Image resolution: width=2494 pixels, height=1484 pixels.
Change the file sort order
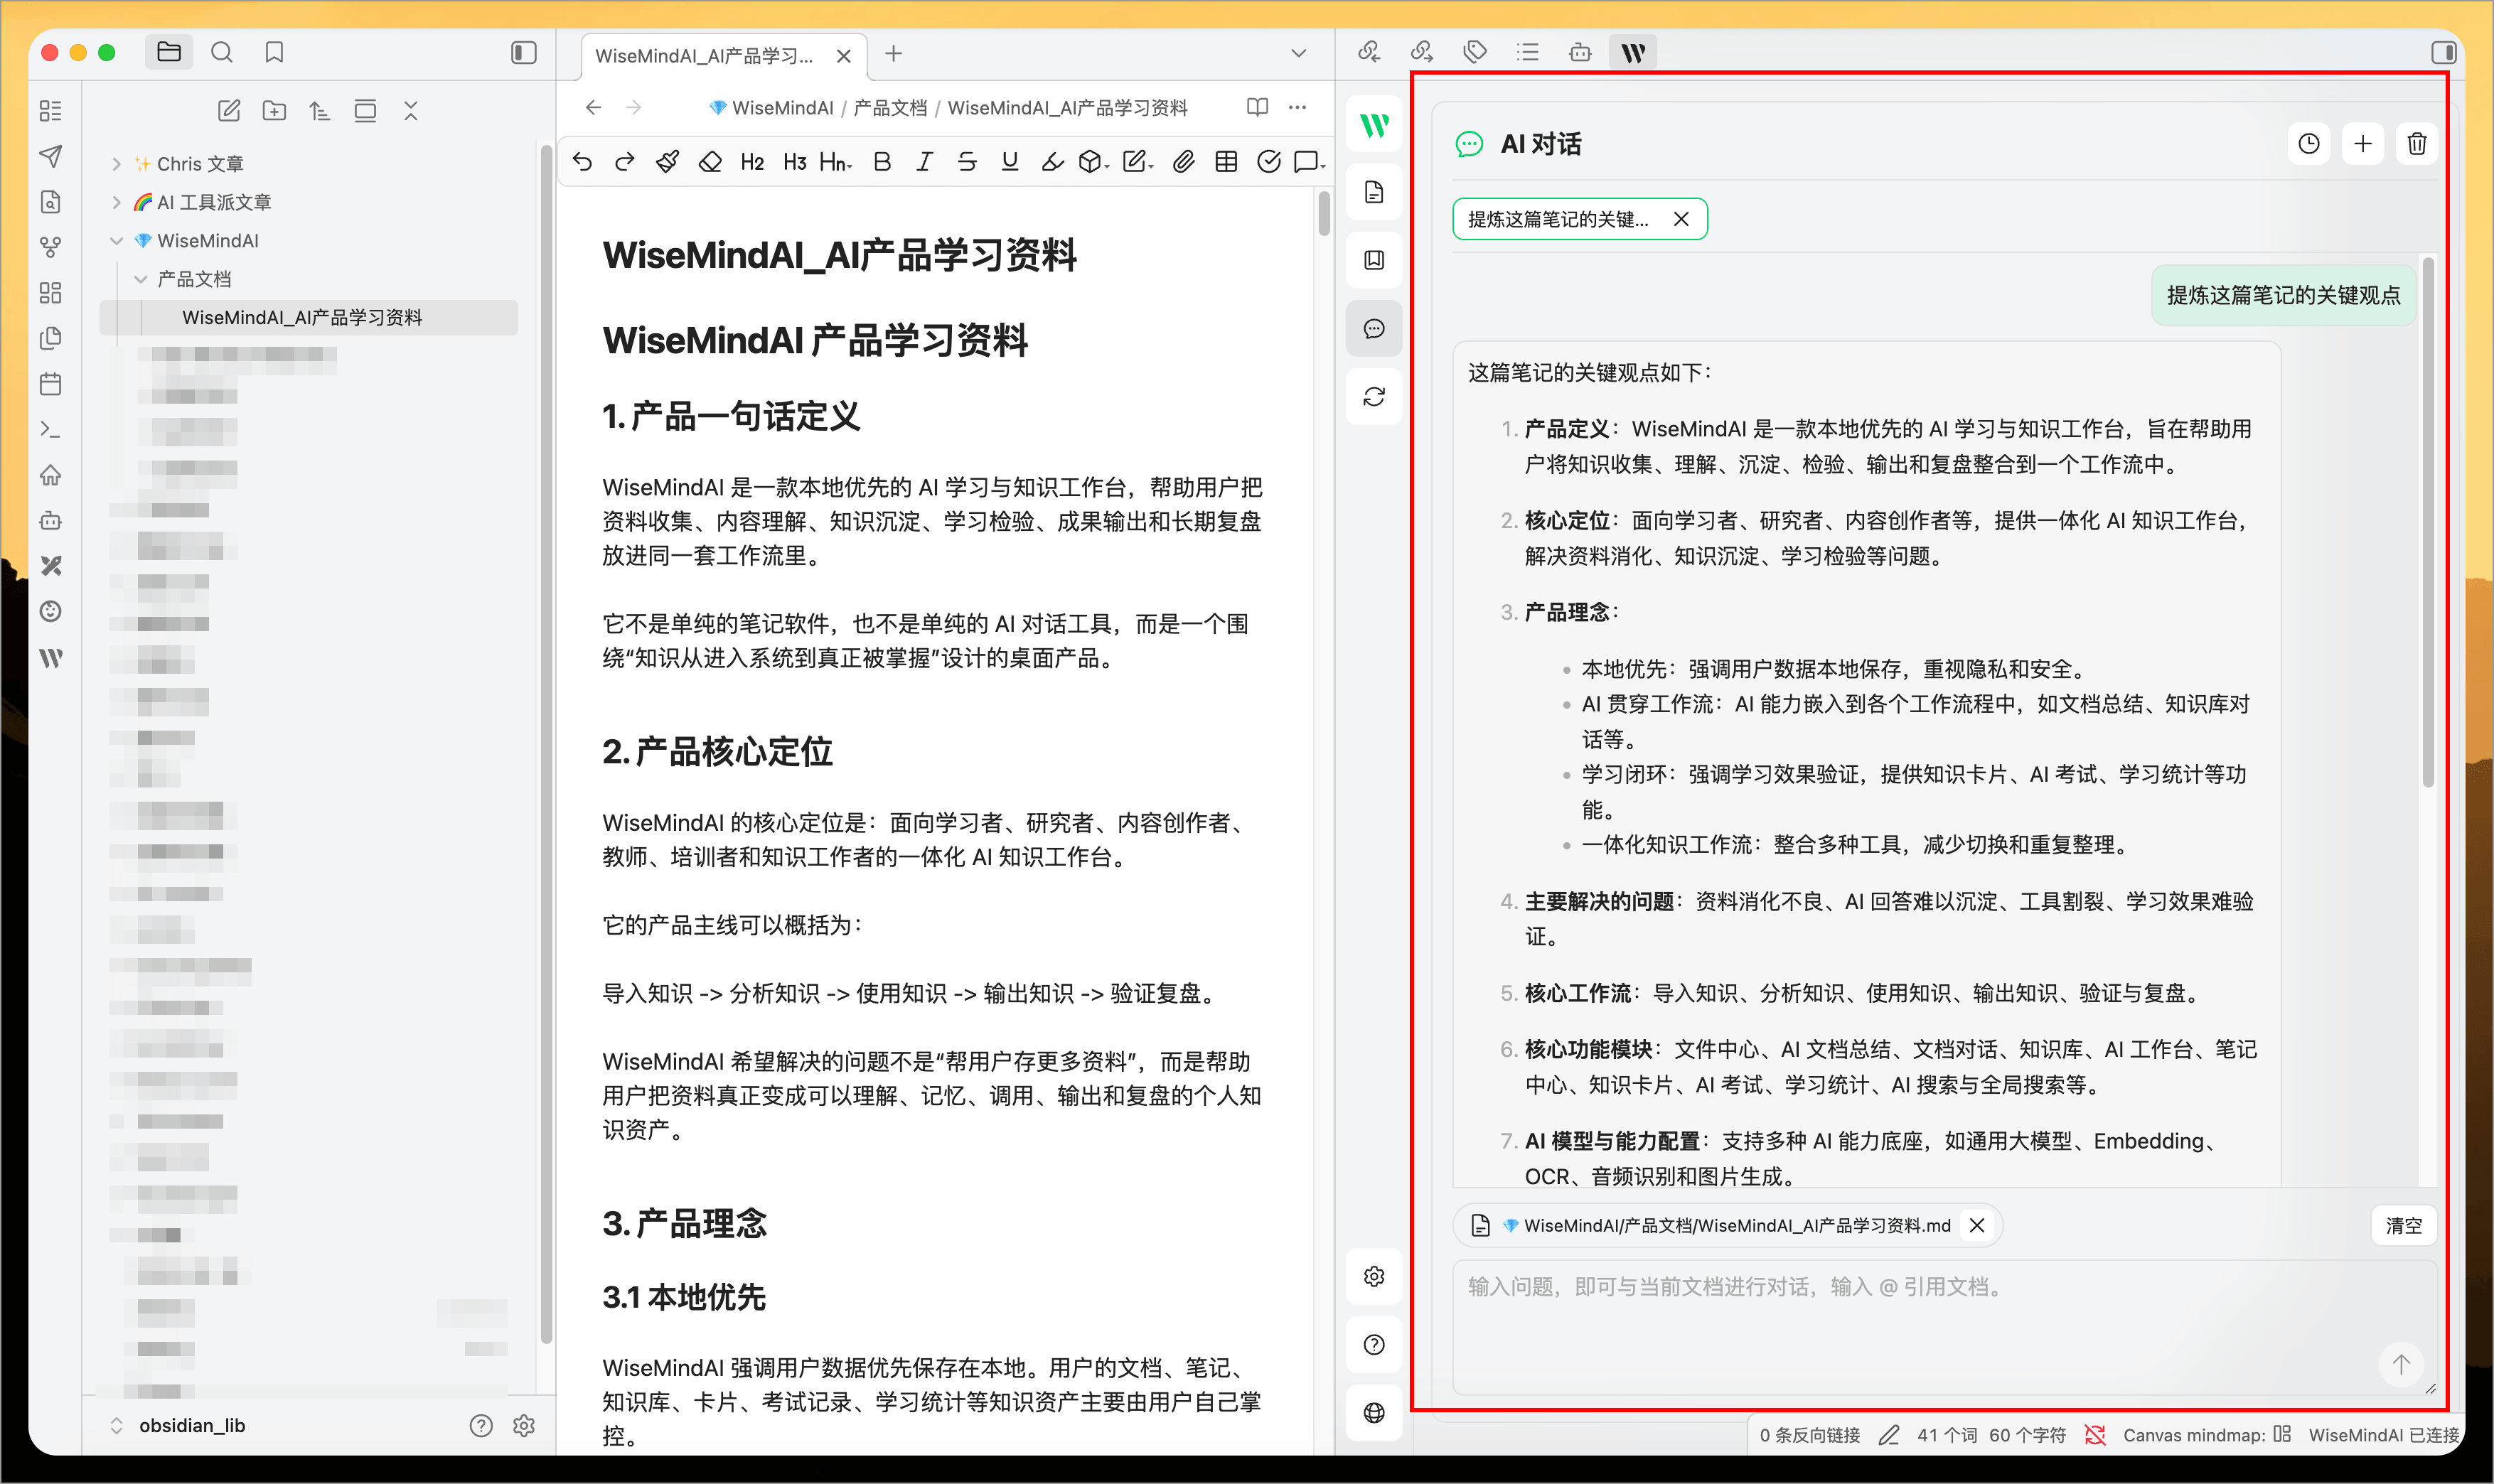319,110
